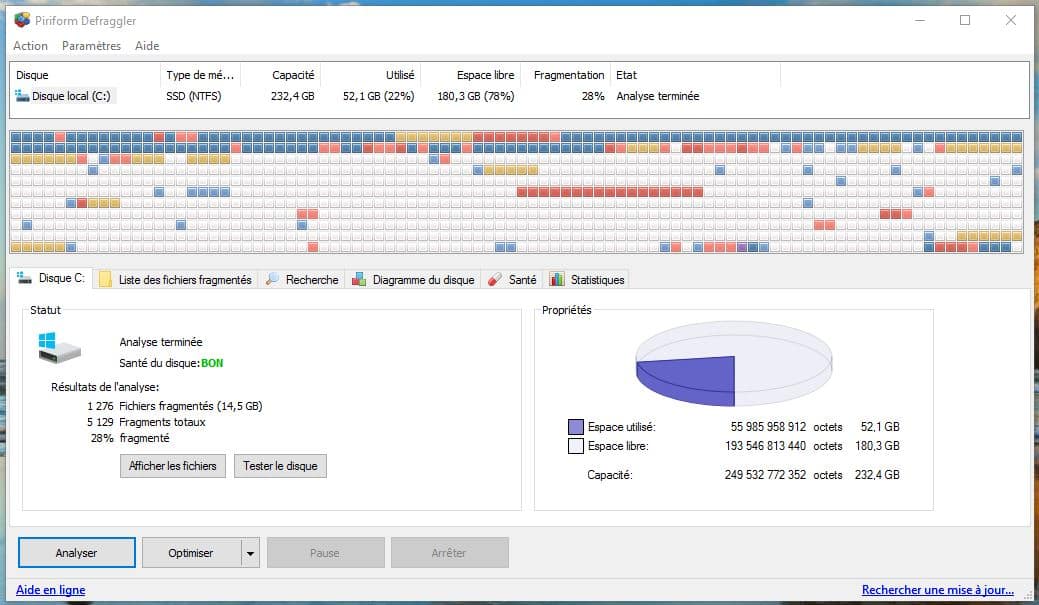Click the Diagramme du disque tab icon
This screenshot has height=605, width=1039.
coord(359,280)
